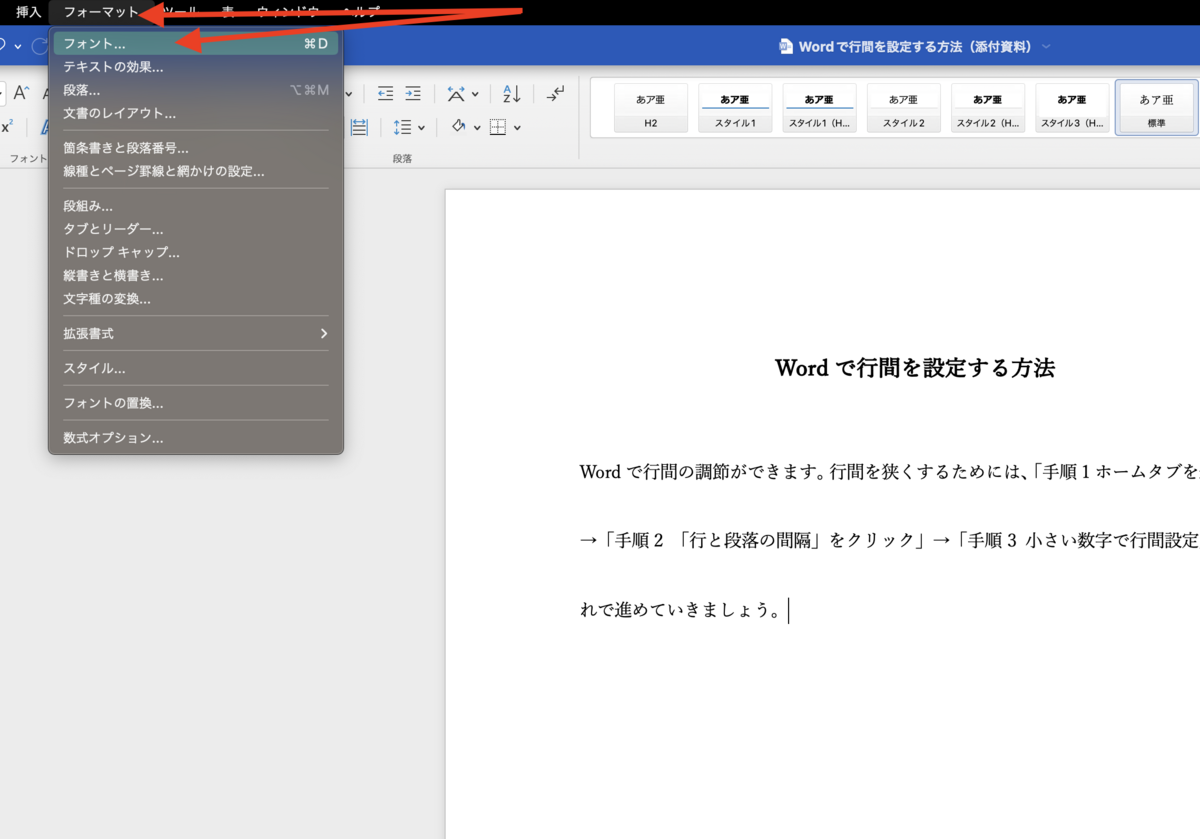
Task: Select the decrease indent icon
Action: (385, 93)
